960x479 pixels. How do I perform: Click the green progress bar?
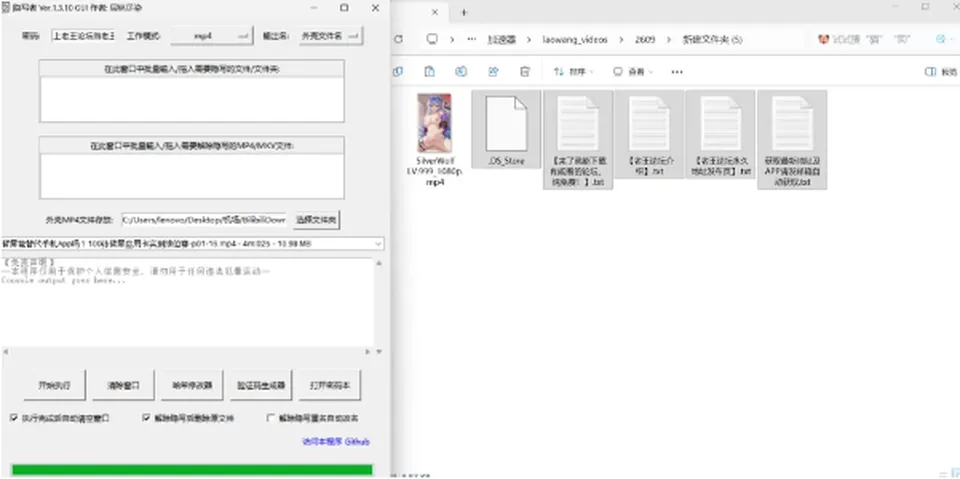point(192,470)
